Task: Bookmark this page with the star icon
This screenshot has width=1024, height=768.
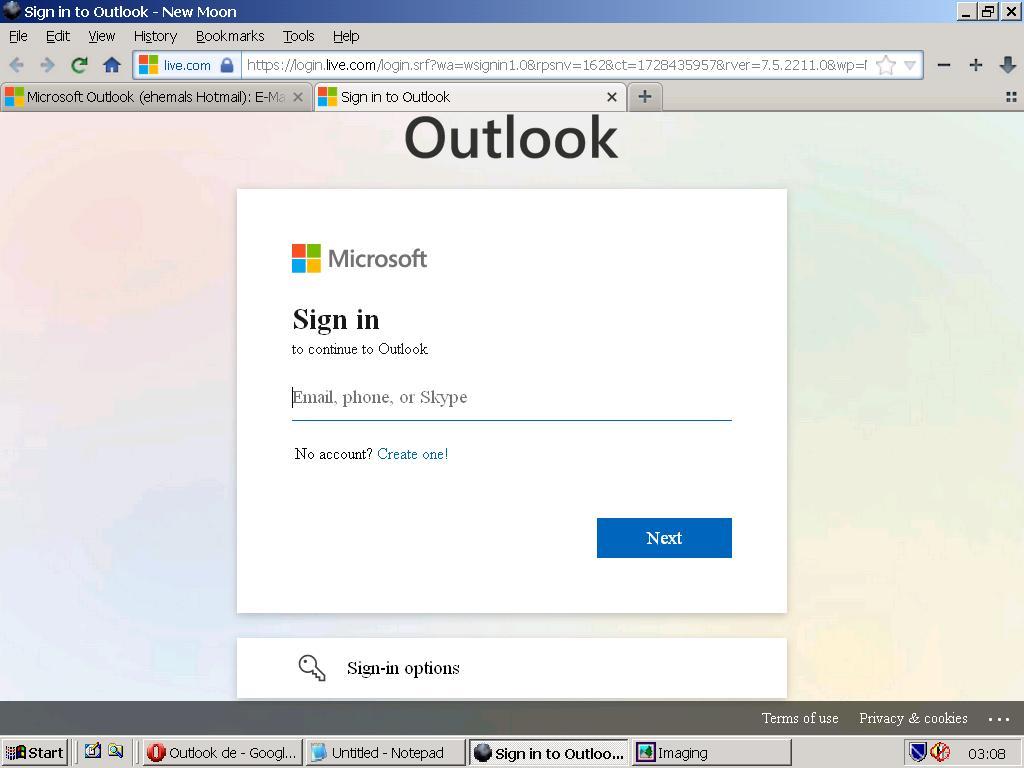Action: 886,65
